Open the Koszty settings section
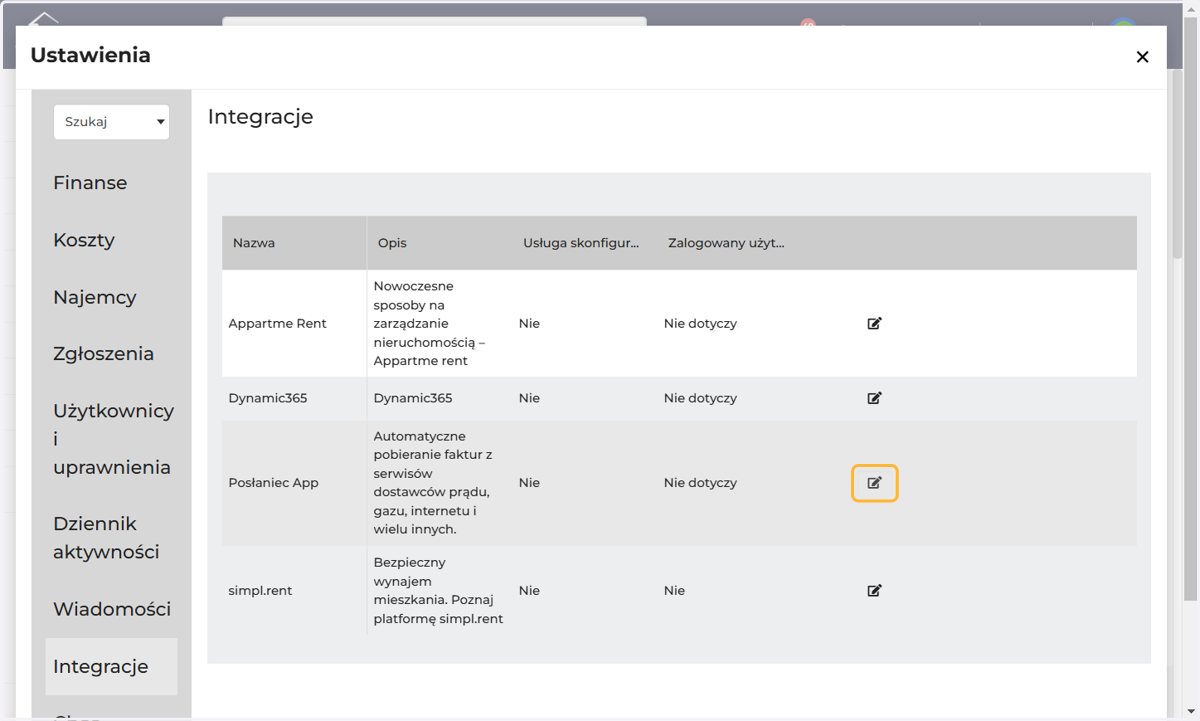1200x721 pixels. point(84,240)
